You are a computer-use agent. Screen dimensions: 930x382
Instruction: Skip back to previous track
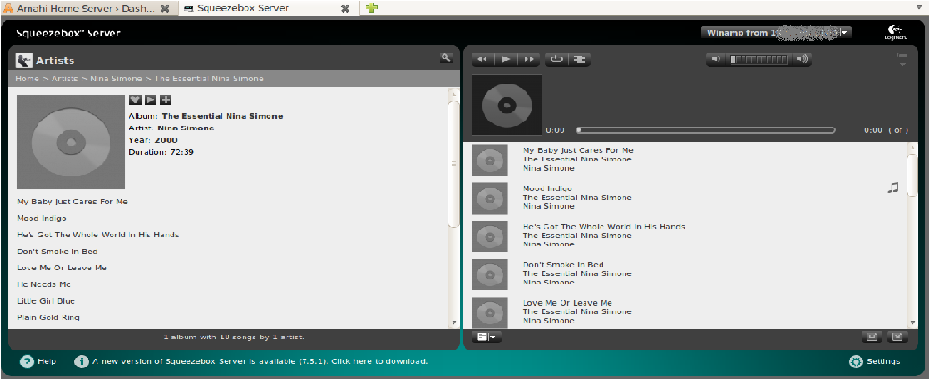click(x=483, y=59)
